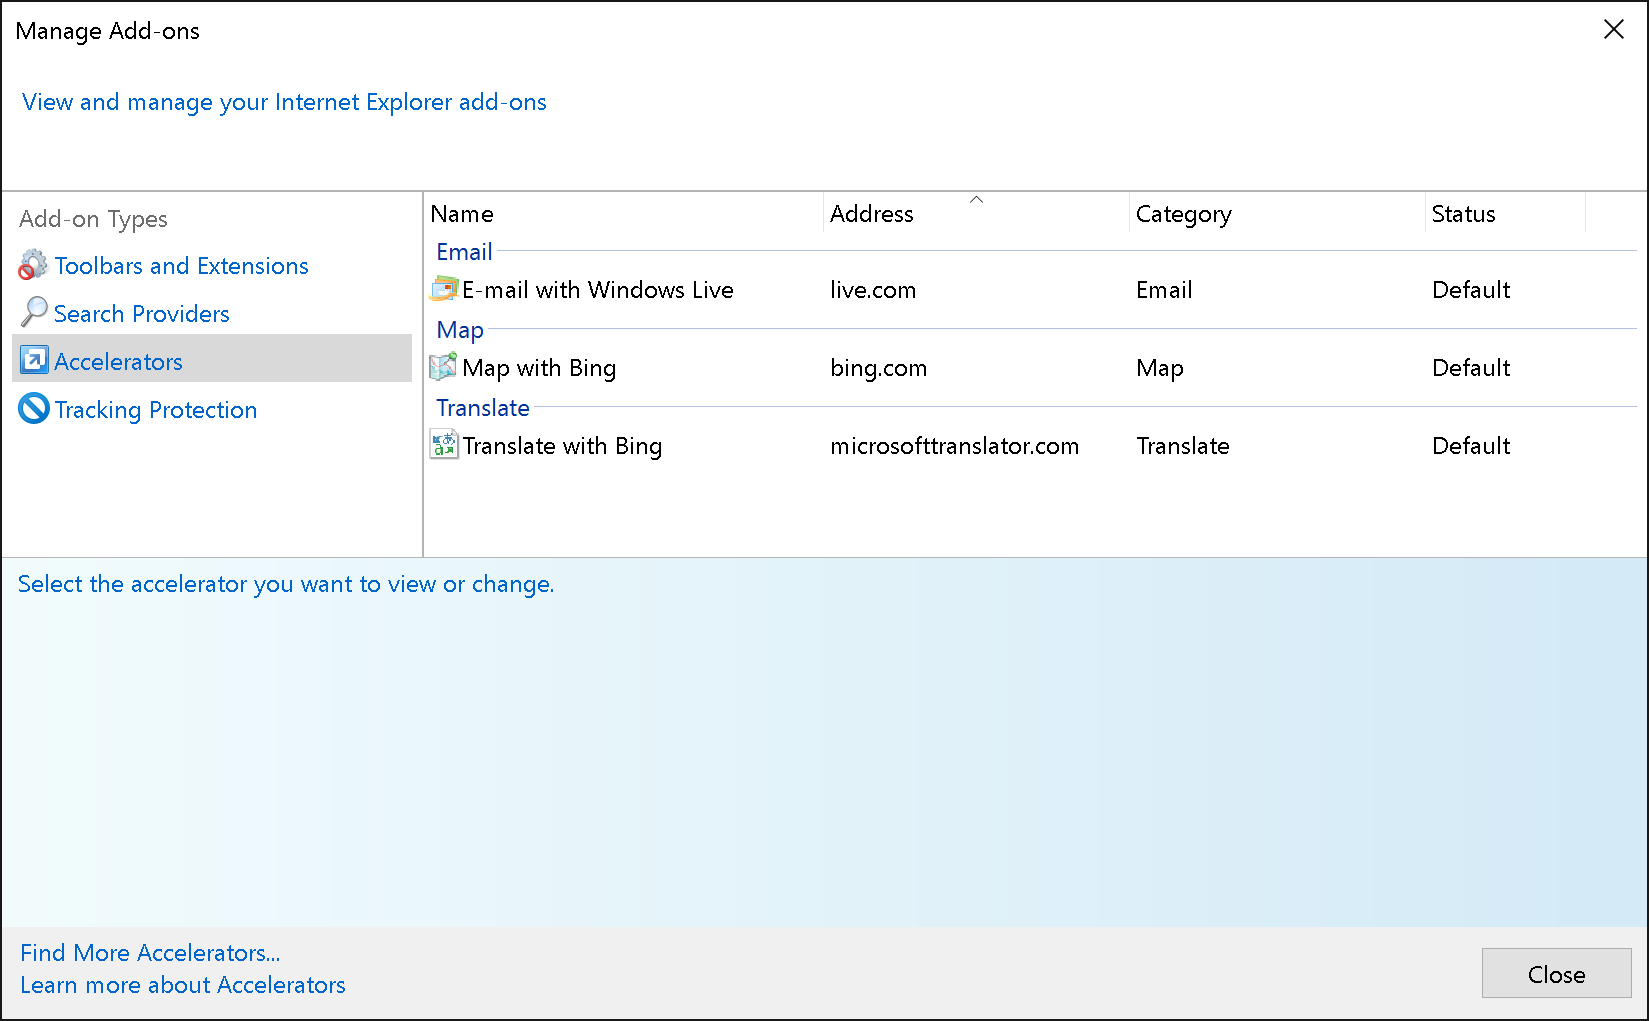1649x1021 pixels.
Task: Click the E-mail with Windows Live icon
Action: coord(443,289)
